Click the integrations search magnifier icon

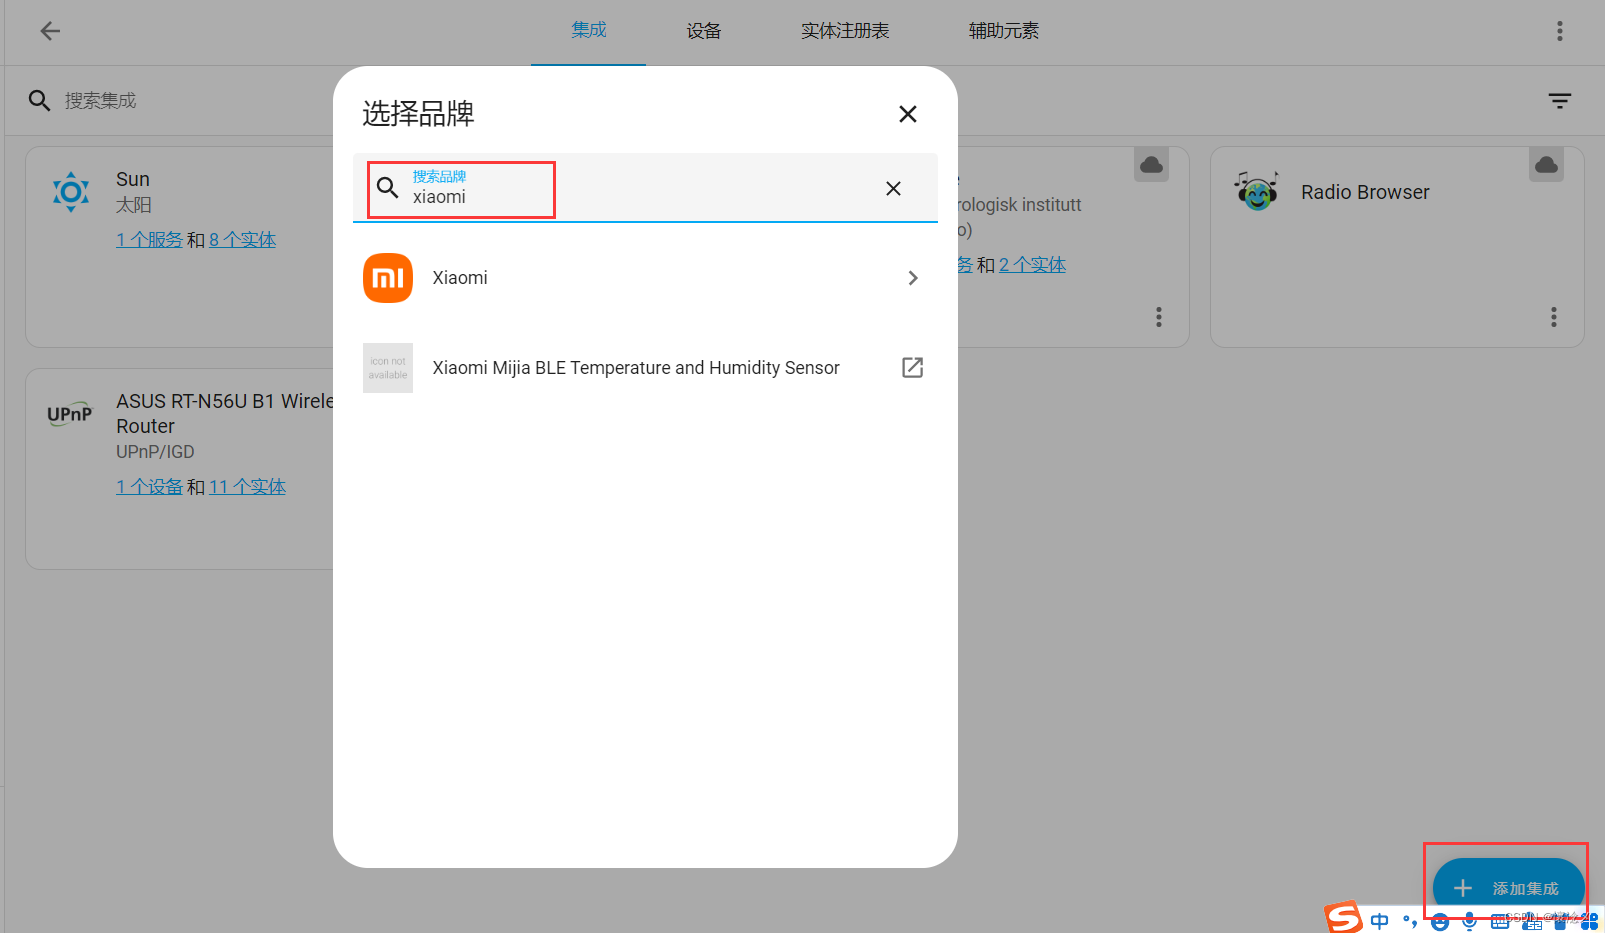tap(39, 101)
